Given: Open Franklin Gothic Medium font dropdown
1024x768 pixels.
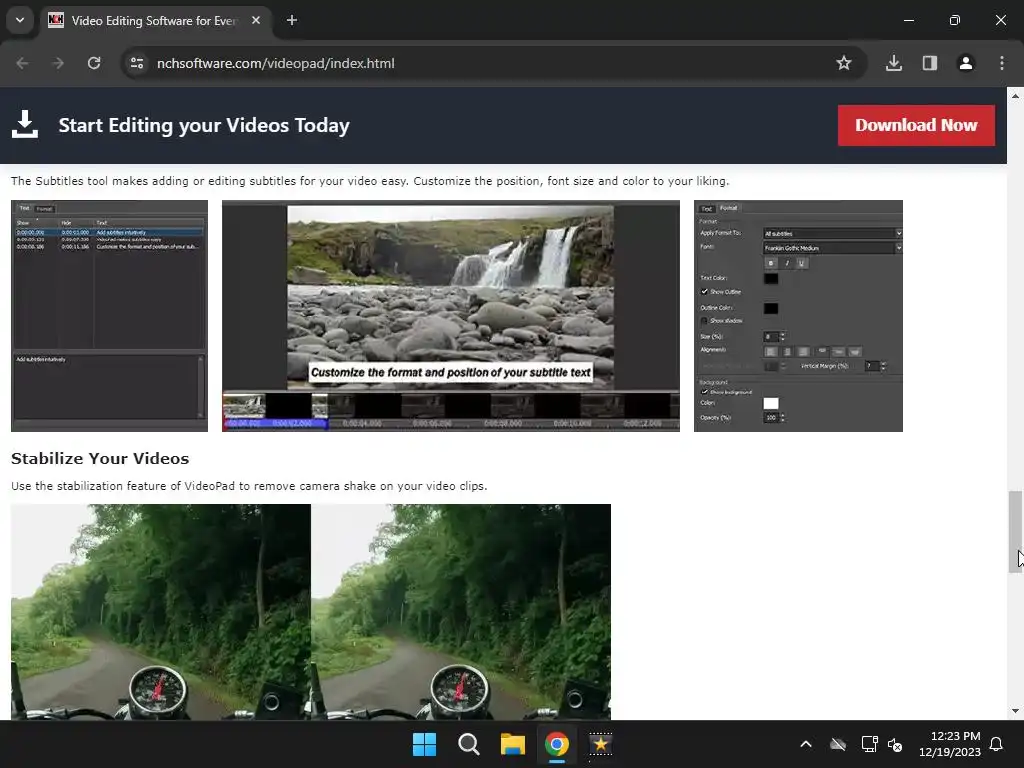Looking at the screenshot, I should tap(833, 248).
